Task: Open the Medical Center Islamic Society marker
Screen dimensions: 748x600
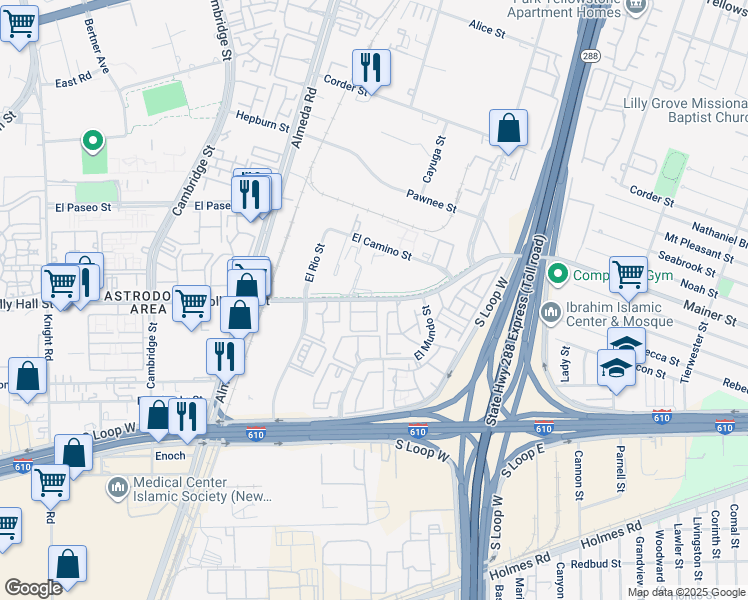Action: pos(118,488)
